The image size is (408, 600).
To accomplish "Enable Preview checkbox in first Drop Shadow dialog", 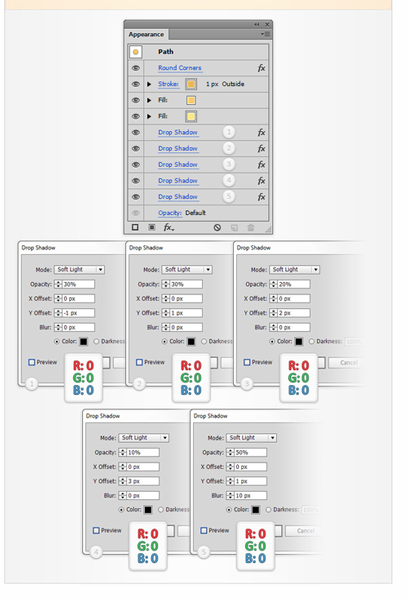I will coord(32,362).
